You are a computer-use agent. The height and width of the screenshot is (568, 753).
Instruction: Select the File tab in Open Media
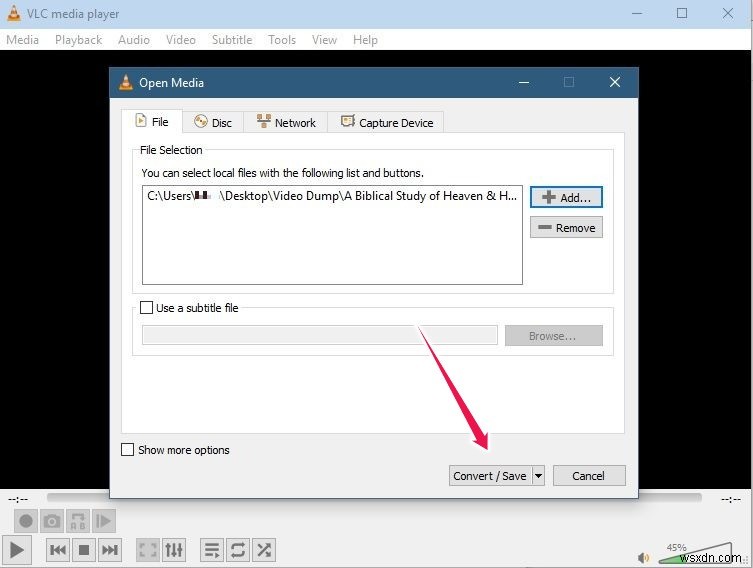point(152,121)
